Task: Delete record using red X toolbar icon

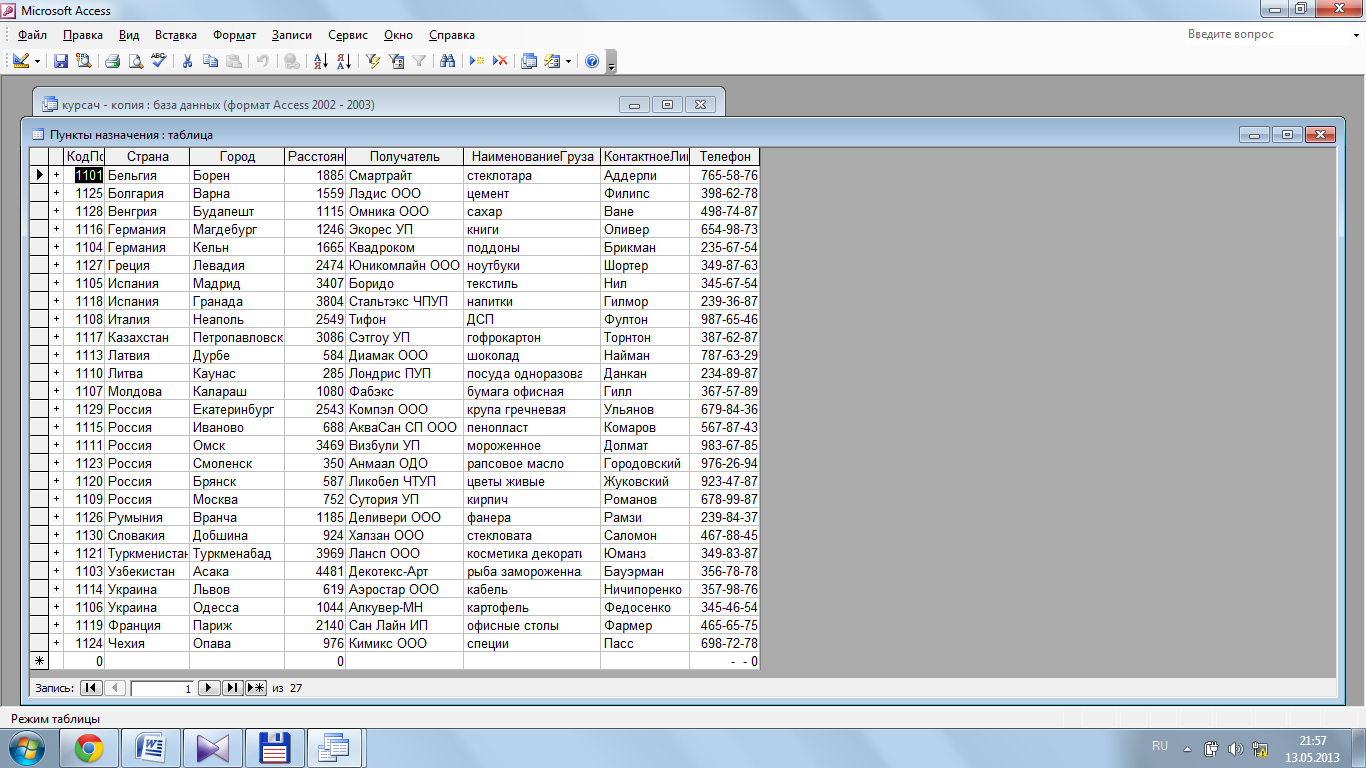Action: click(x=500, y=61)
